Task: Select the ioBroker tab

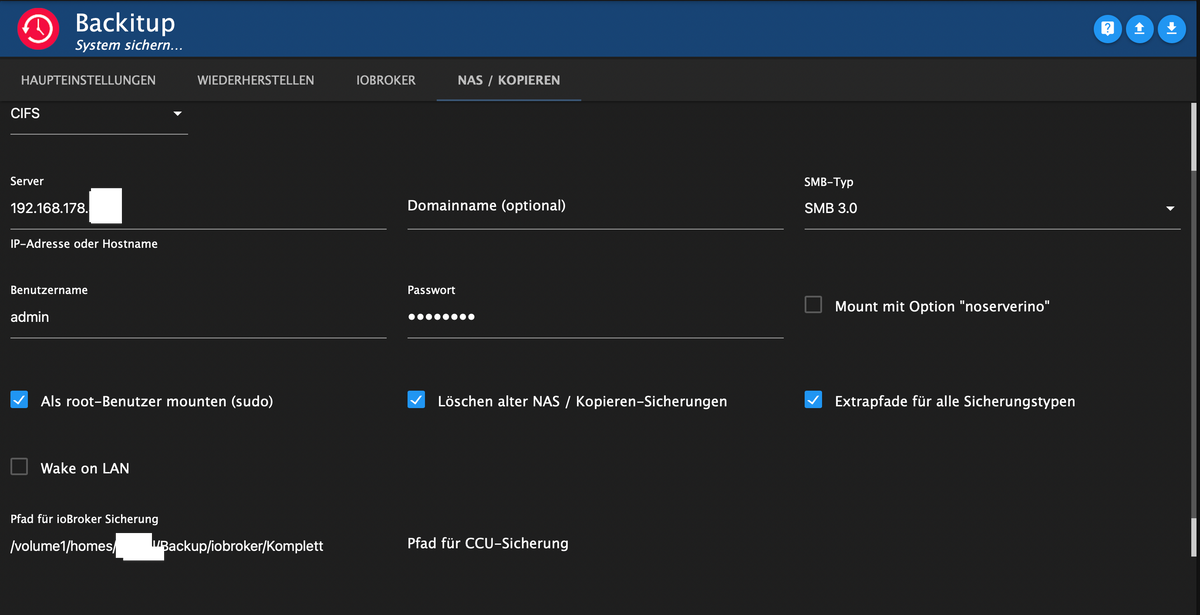Action: click(386, 80)
